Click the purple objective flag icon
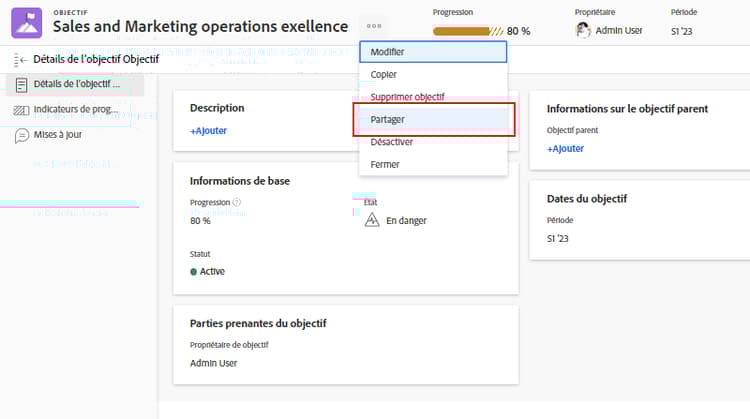 click(x=27, y=23)
